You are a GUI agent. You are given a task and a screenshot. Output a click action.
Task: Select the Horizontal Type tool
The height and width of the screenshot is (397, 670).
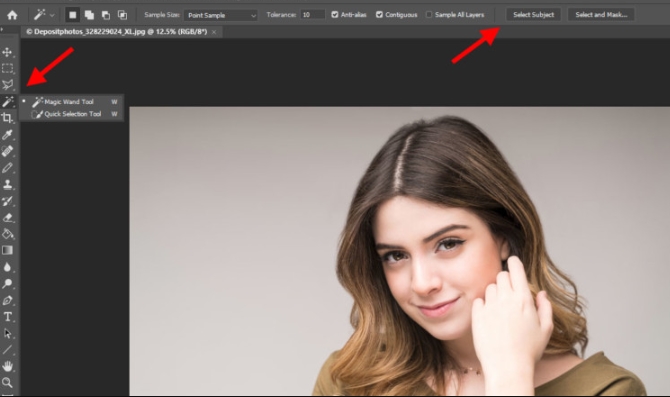tap(7, 317)
